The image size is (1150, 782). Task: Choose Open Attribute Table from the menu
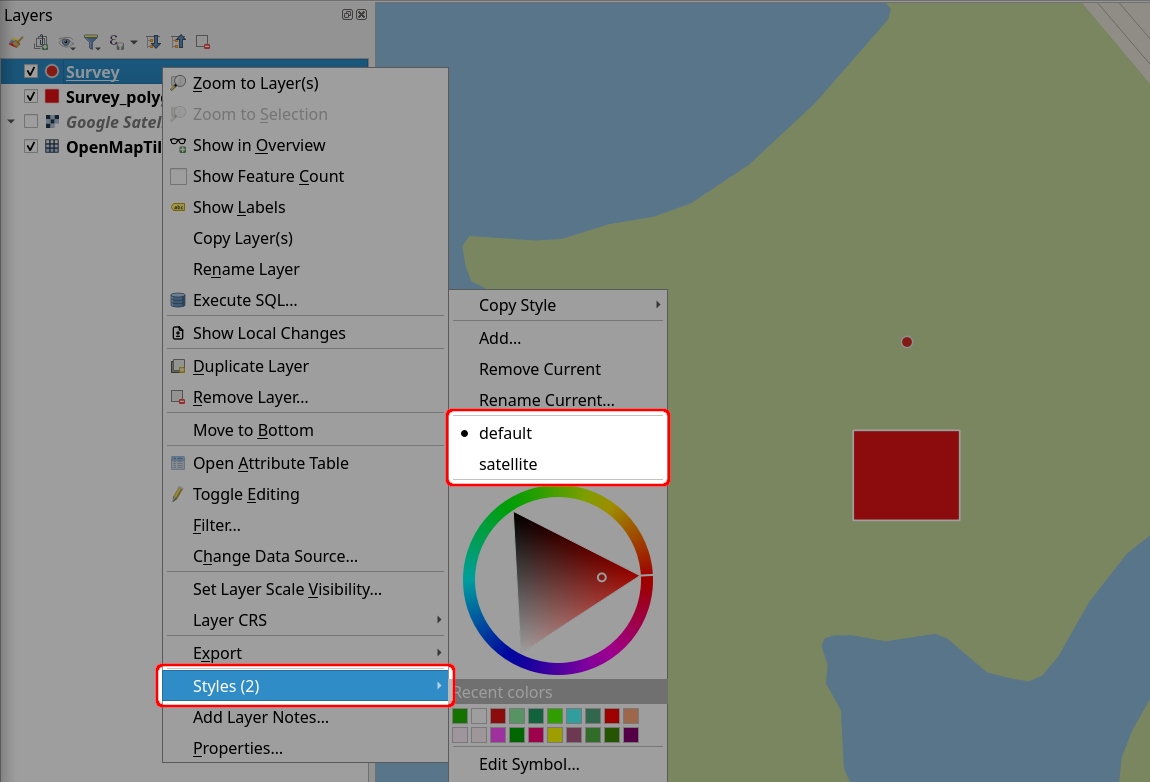click(x=271, y=463)
